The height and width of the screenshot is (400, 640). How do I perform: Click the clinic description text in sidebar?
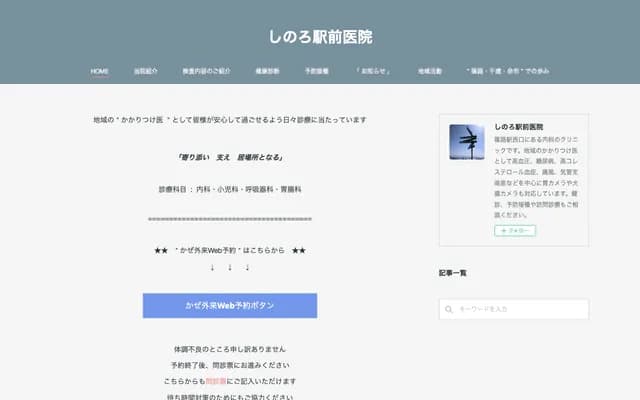pyautogui.click(x=538, y=177)
